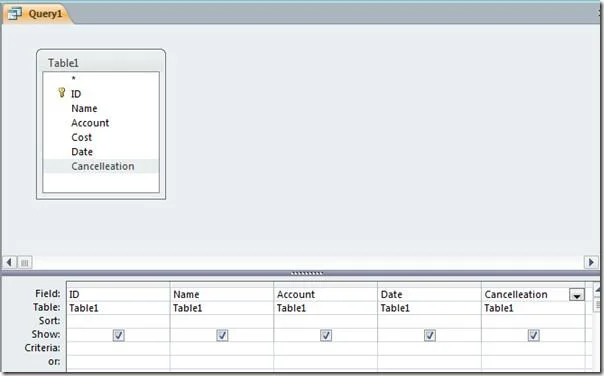Screen dimensions: 604x376
Task: Select the Cancelleation field in Table1 list
Action: coord(101,166)
